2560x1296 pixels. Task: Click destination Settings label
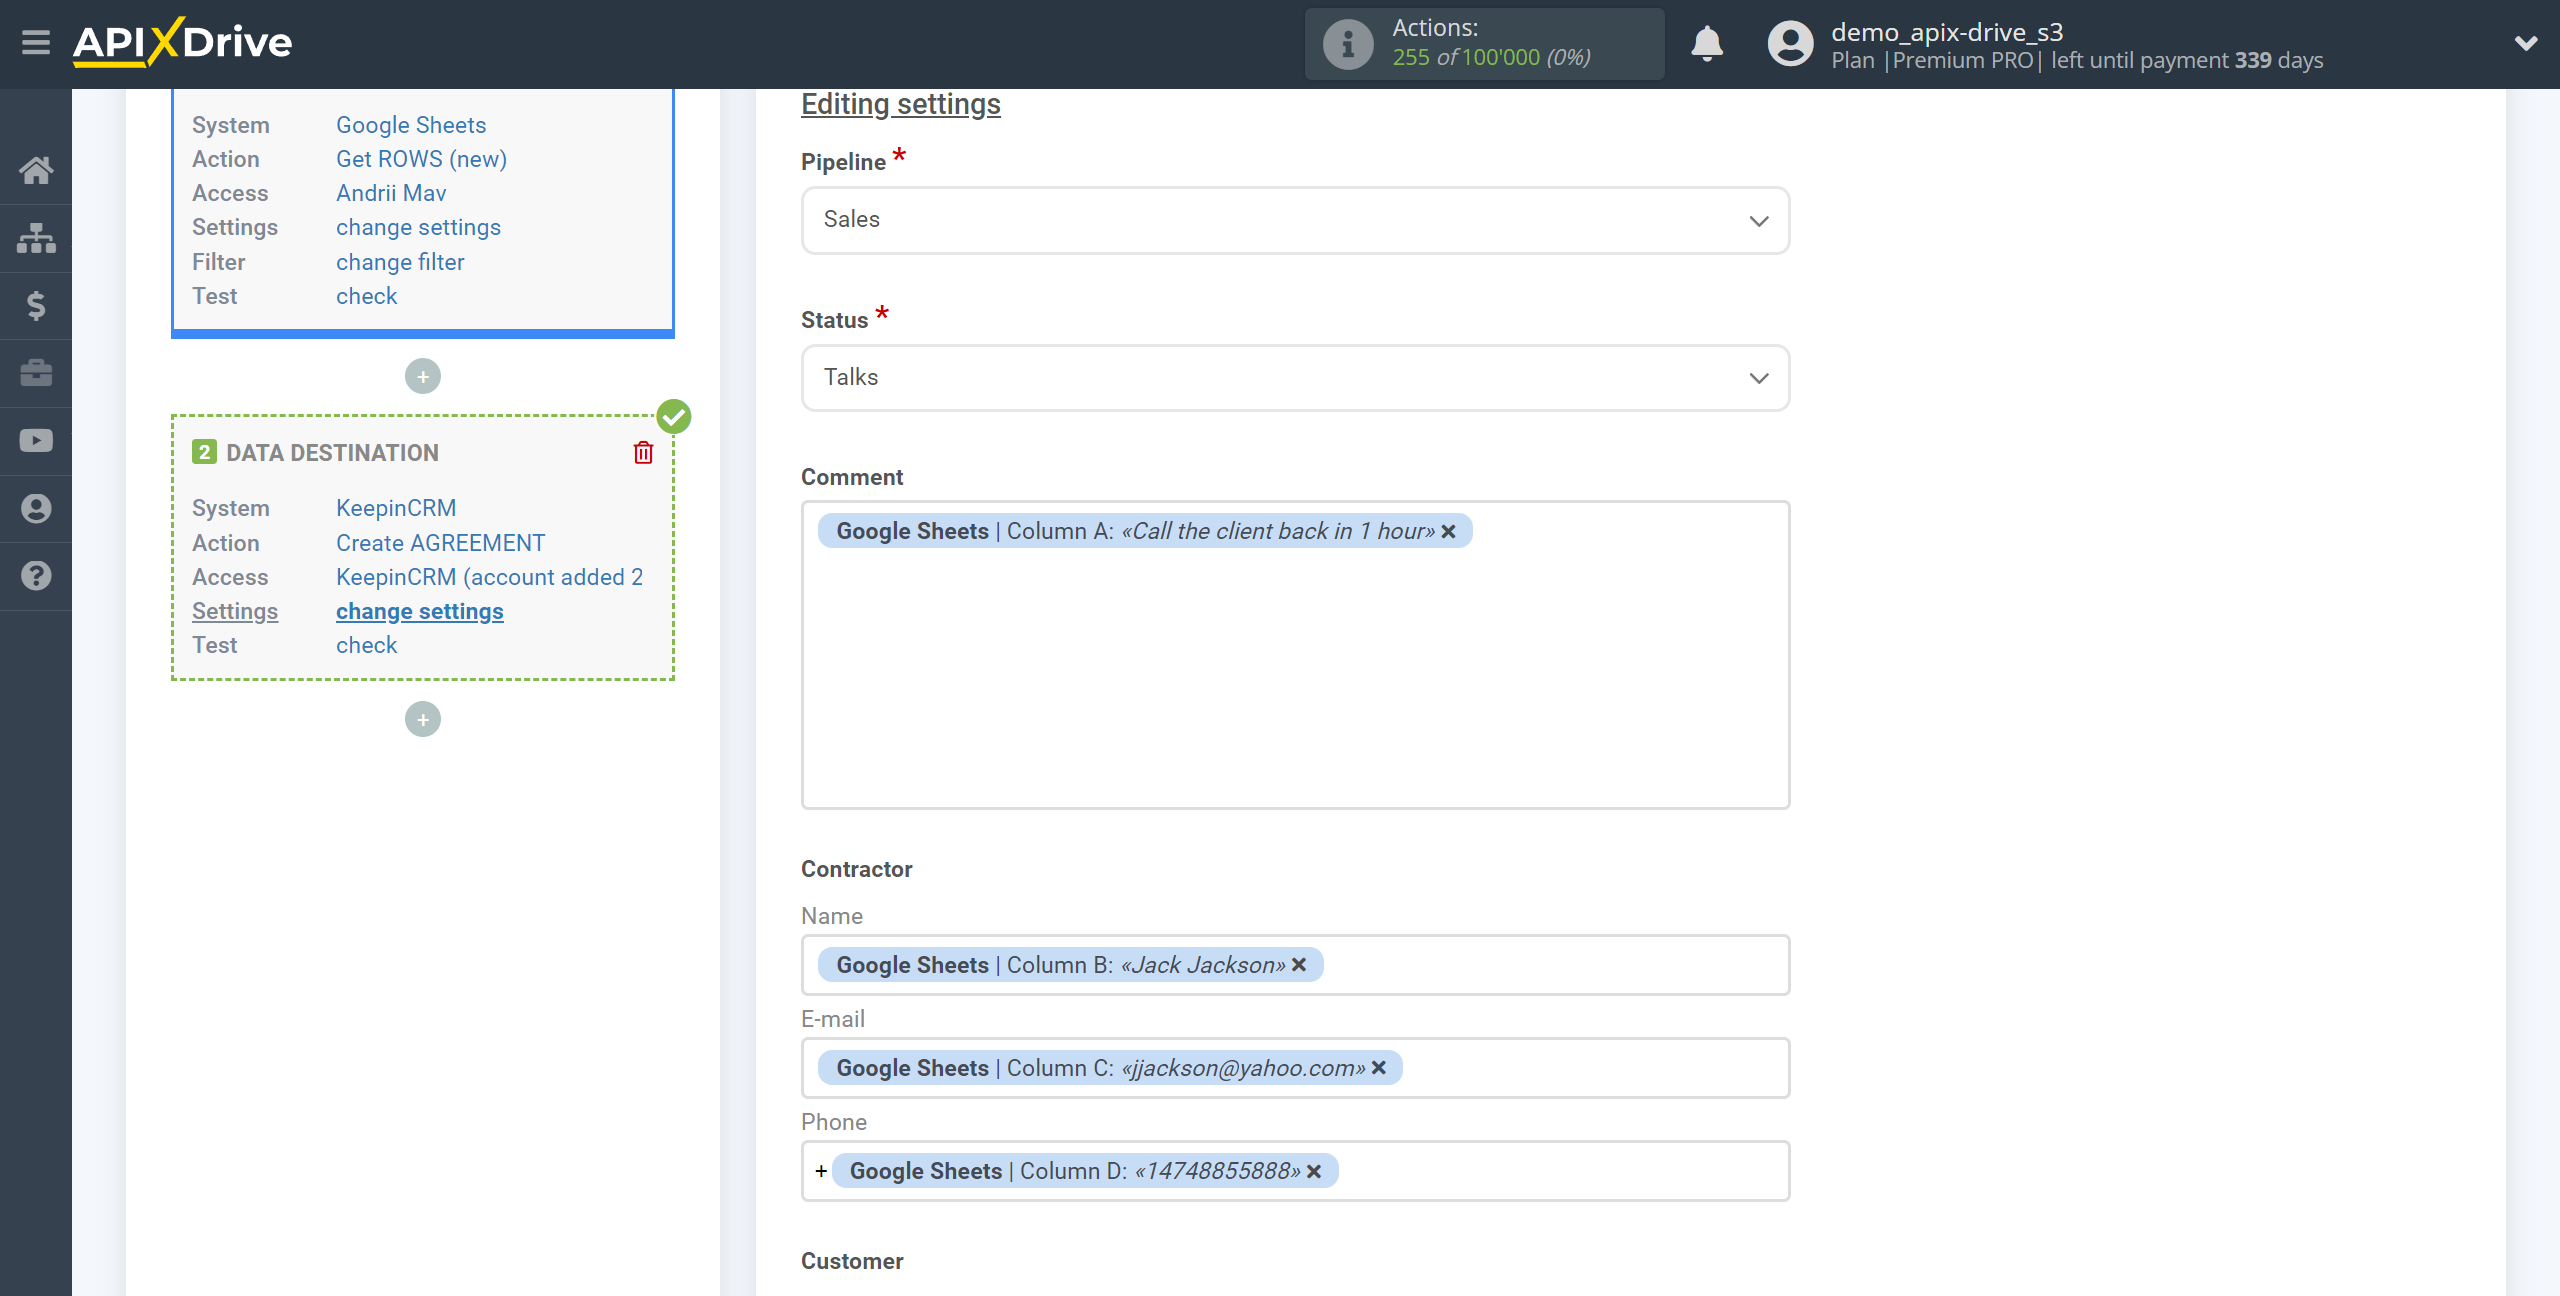pos(235,611)
